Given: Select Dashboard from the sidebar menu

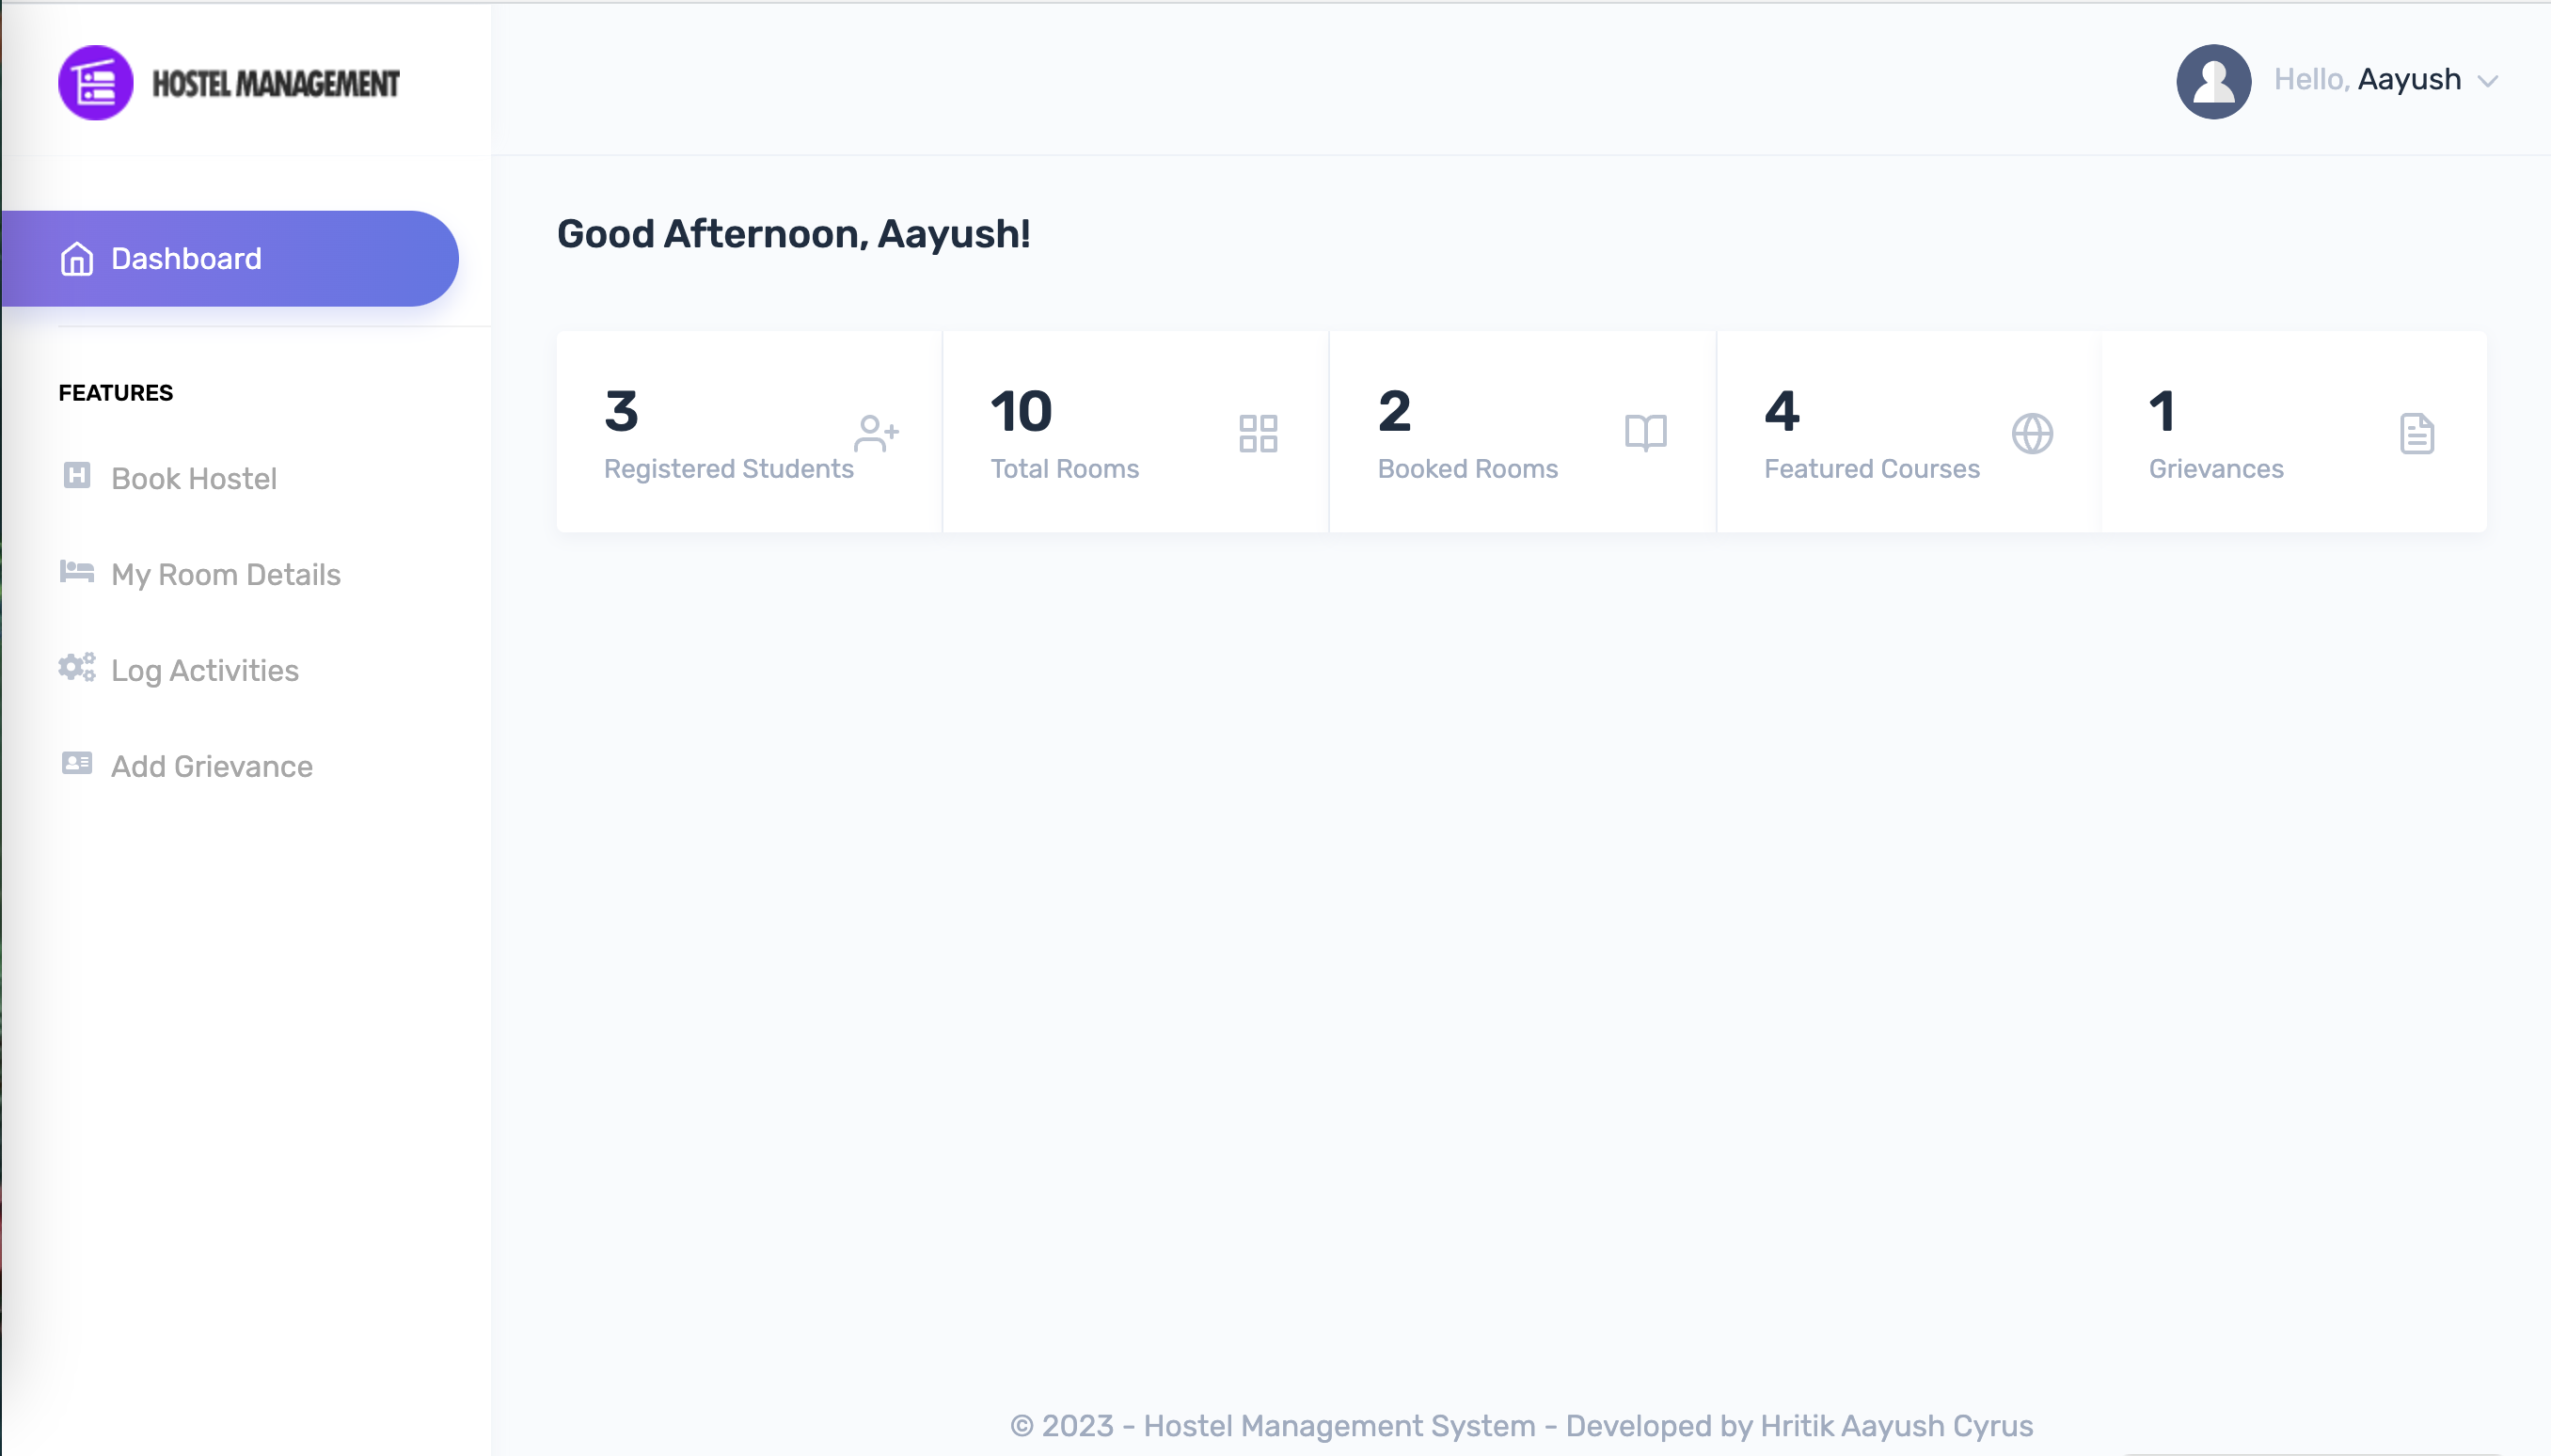Looking at the screenshot, I should tap(186, 258).
